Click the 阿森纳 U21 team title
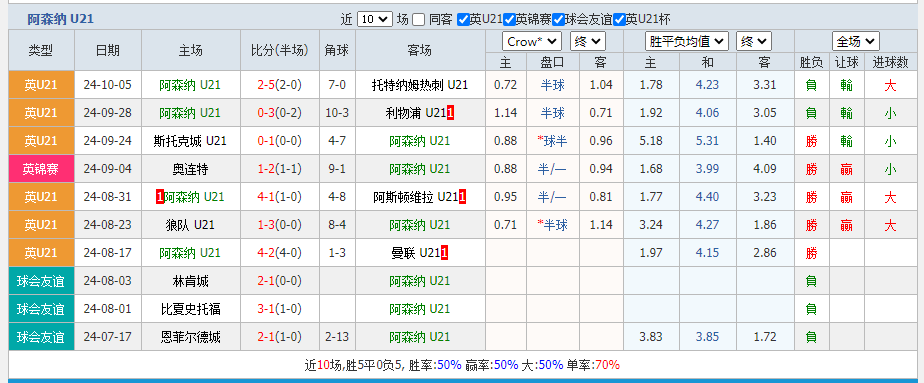924x383 pixels. pos(60,19)
